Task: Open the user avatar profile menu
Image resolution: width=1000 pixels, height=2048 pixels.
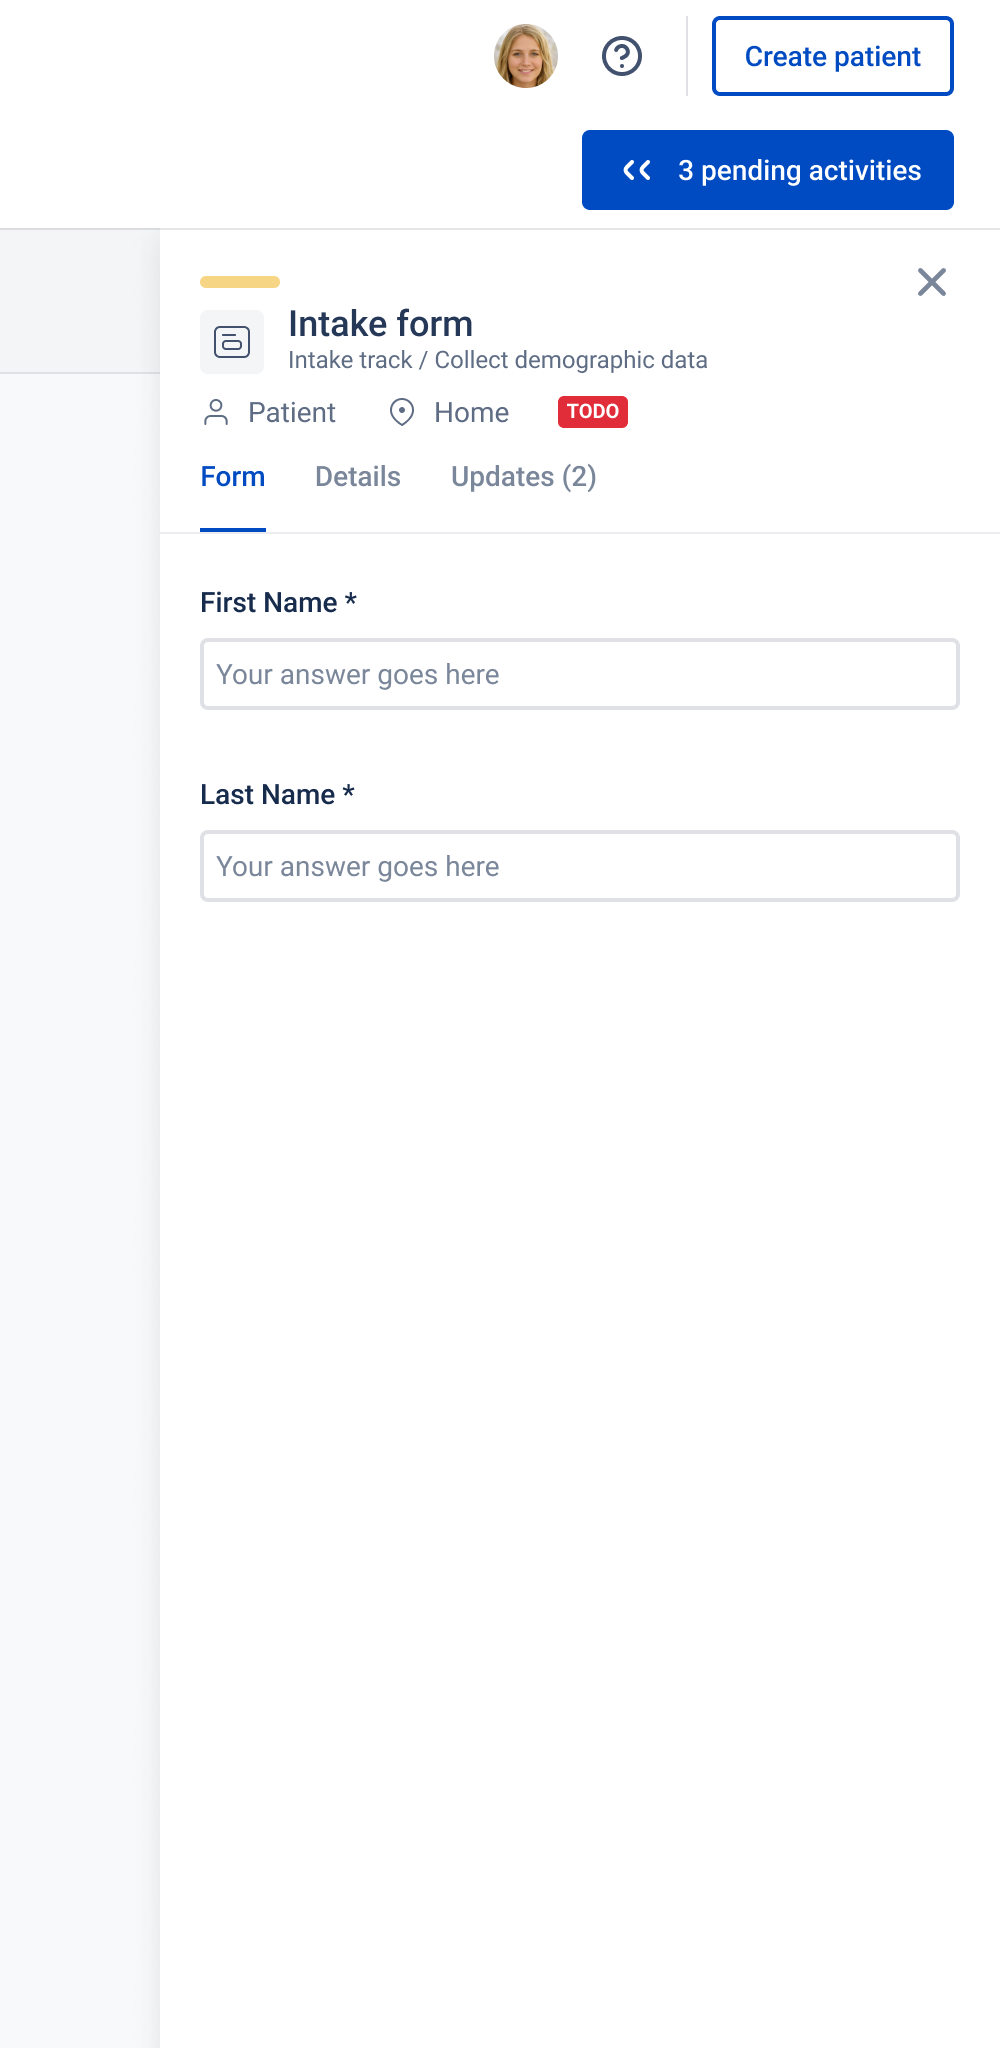Action: tap(526, 56)
